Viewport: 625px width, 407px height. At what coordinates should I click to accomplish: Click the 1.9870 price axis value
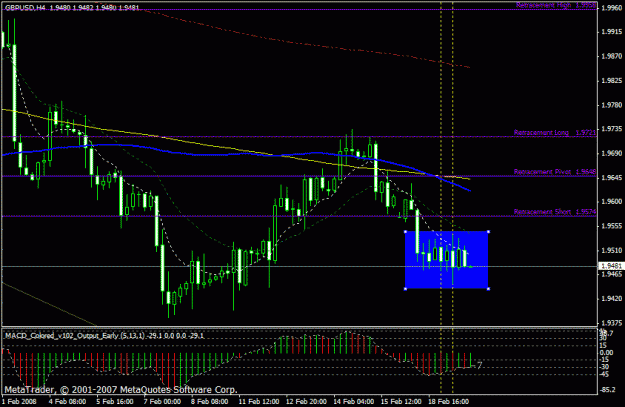611,56
